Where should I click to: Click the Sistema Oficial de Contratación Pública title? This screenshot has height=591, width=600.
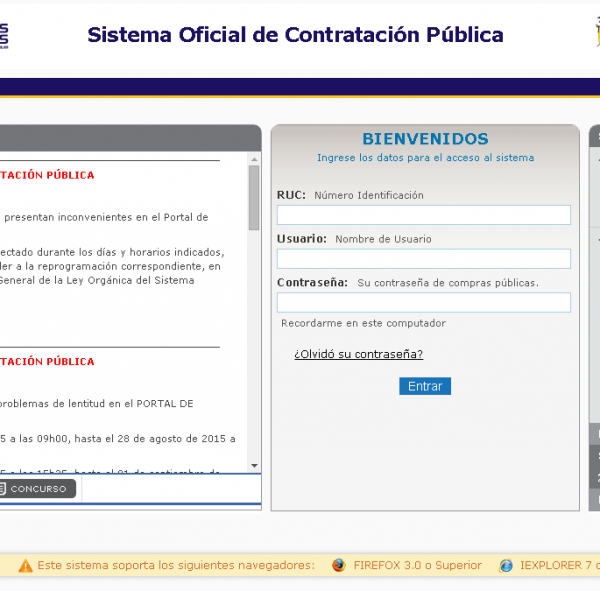[x=295, y=36]
